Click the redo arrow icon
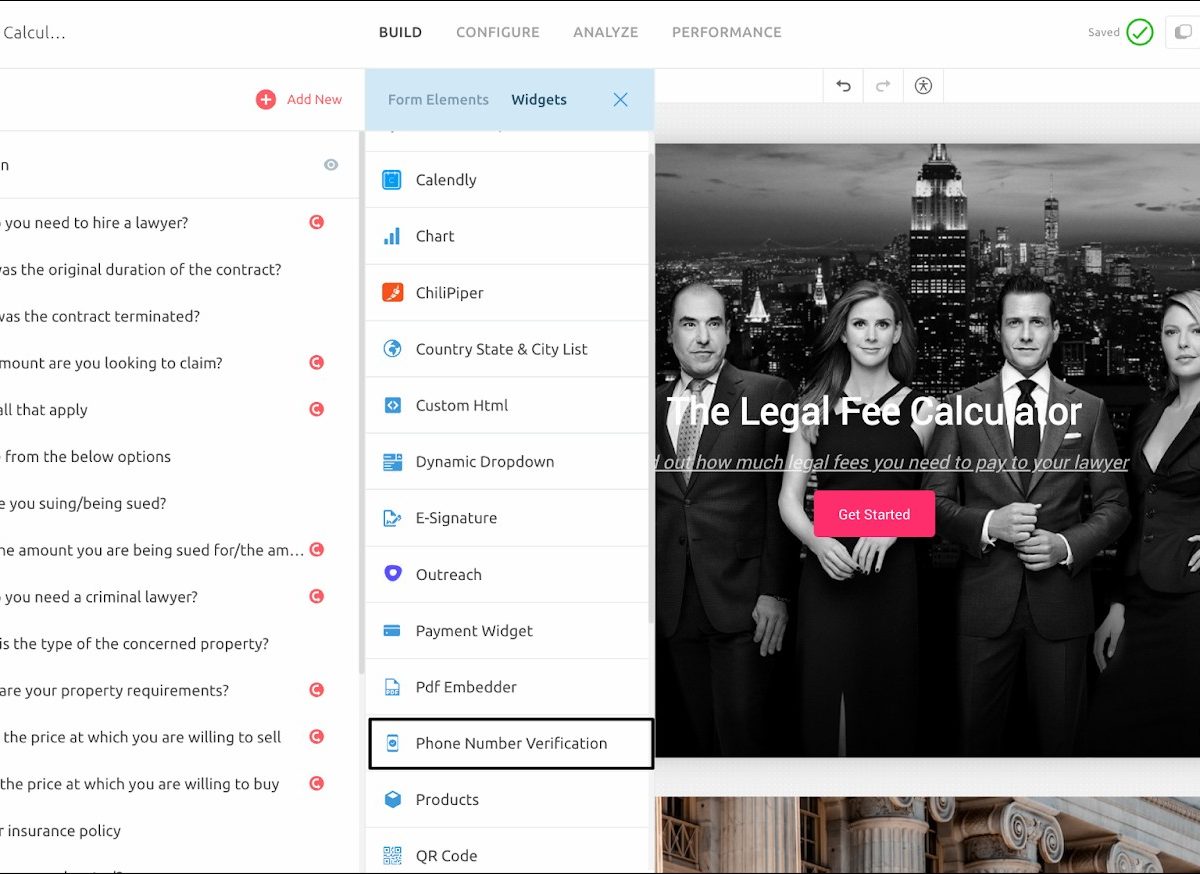The width and height of the screenshot is (1200, 874). pos(883,86)
